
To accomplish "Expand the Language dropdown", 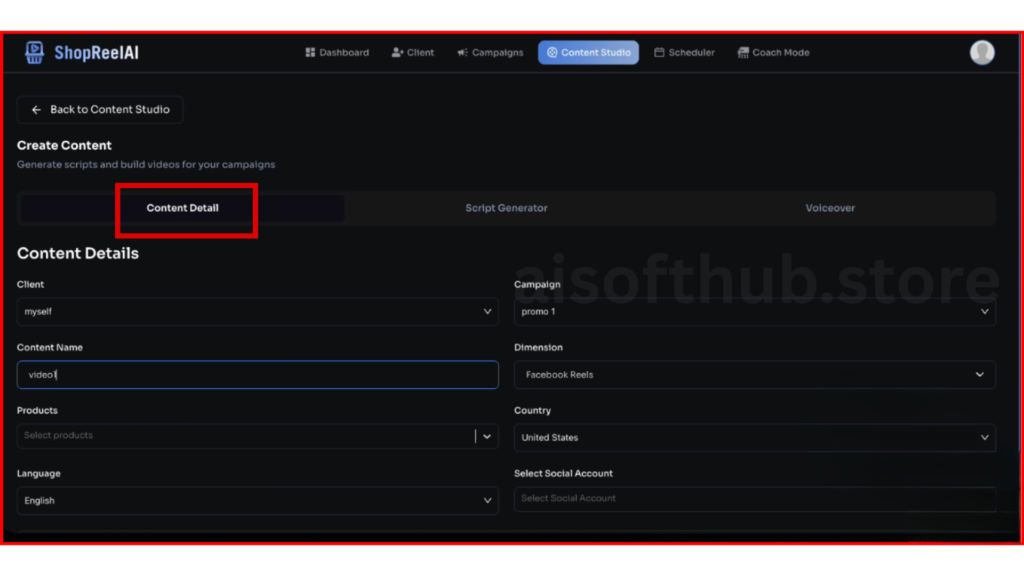I will [257, 501].
